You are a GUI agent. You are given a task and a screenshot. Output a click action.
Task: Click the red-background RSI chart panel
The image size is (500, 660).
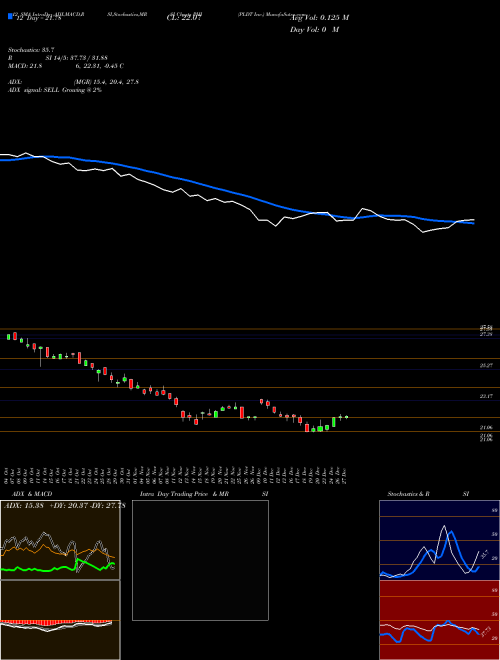point(439,620)
